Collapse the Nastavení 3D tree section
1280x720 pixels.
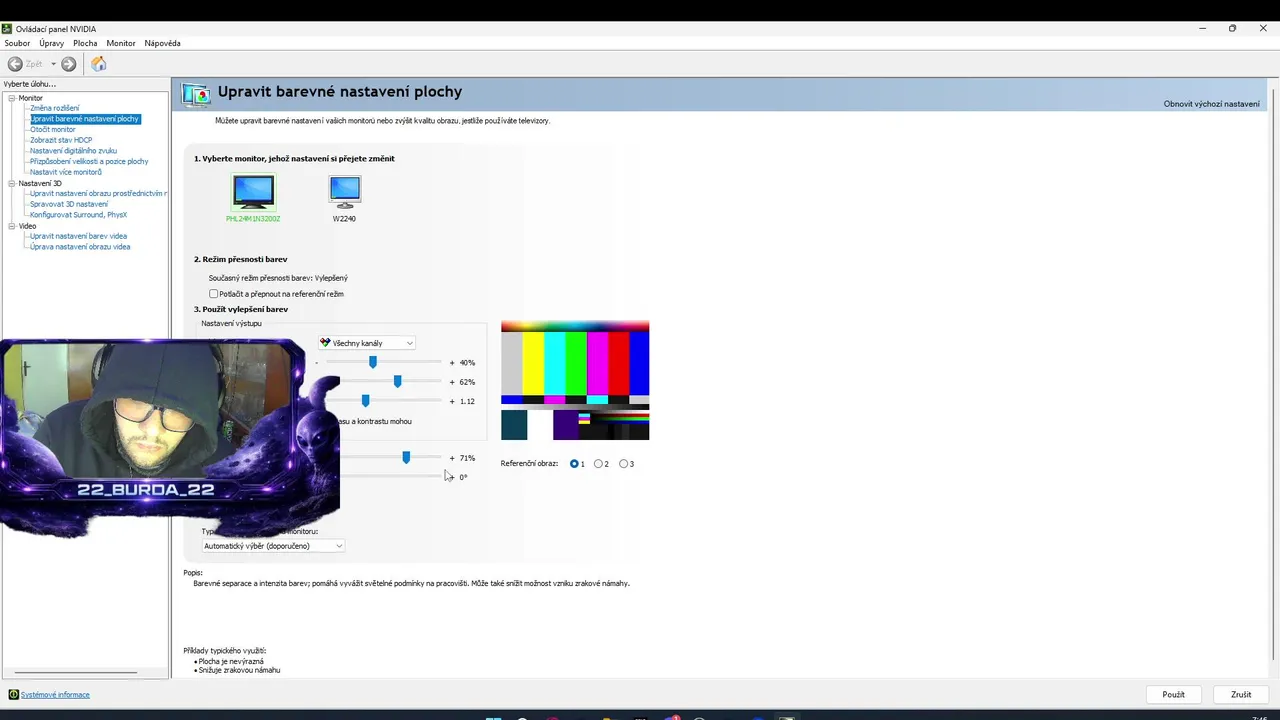(12, 183)
